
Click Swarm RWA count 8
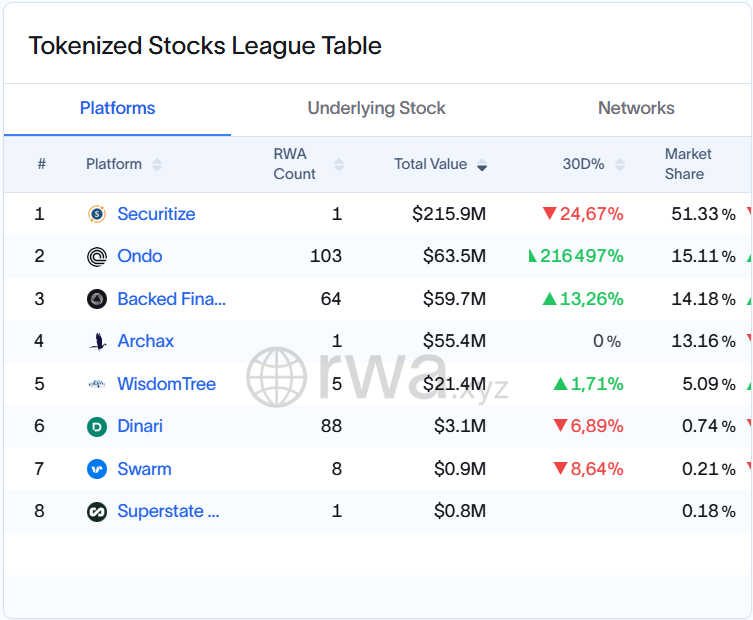click(x=337, y=469)
